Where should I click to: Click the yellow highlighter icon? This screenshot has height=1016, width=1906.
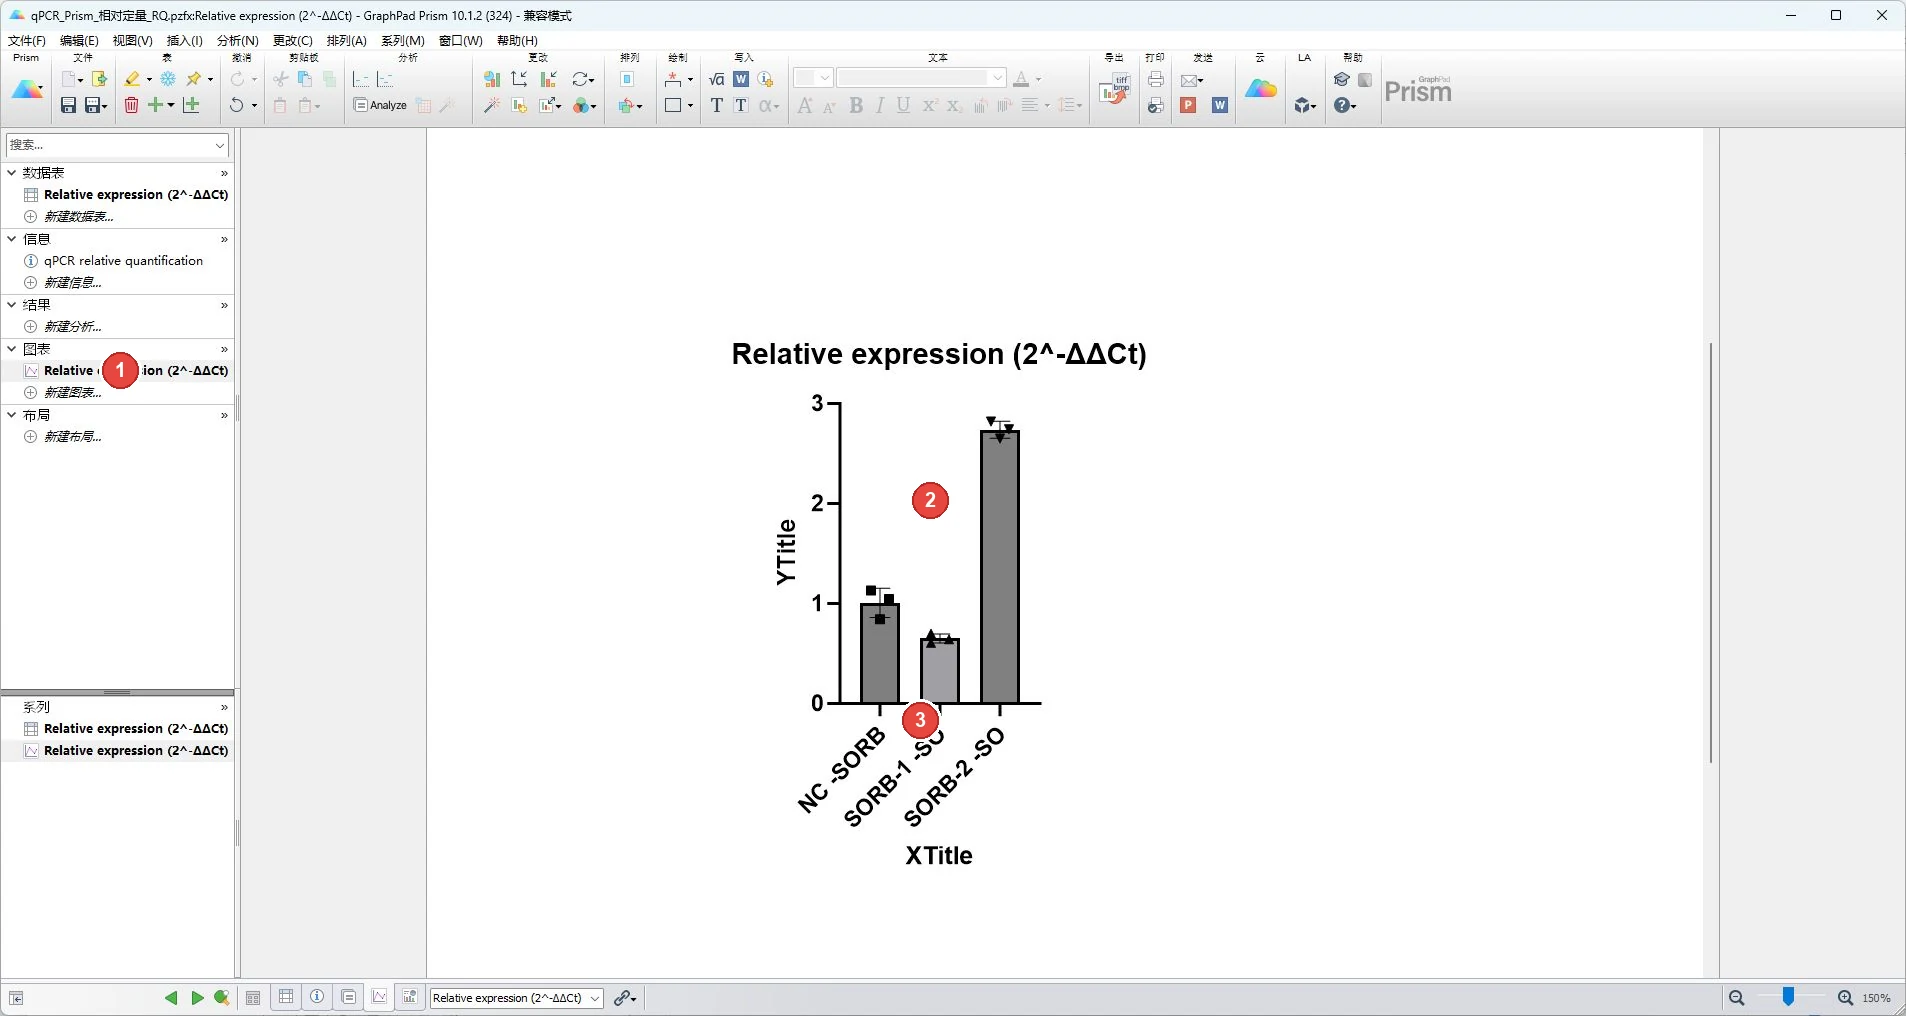click(x=132, y=79)
